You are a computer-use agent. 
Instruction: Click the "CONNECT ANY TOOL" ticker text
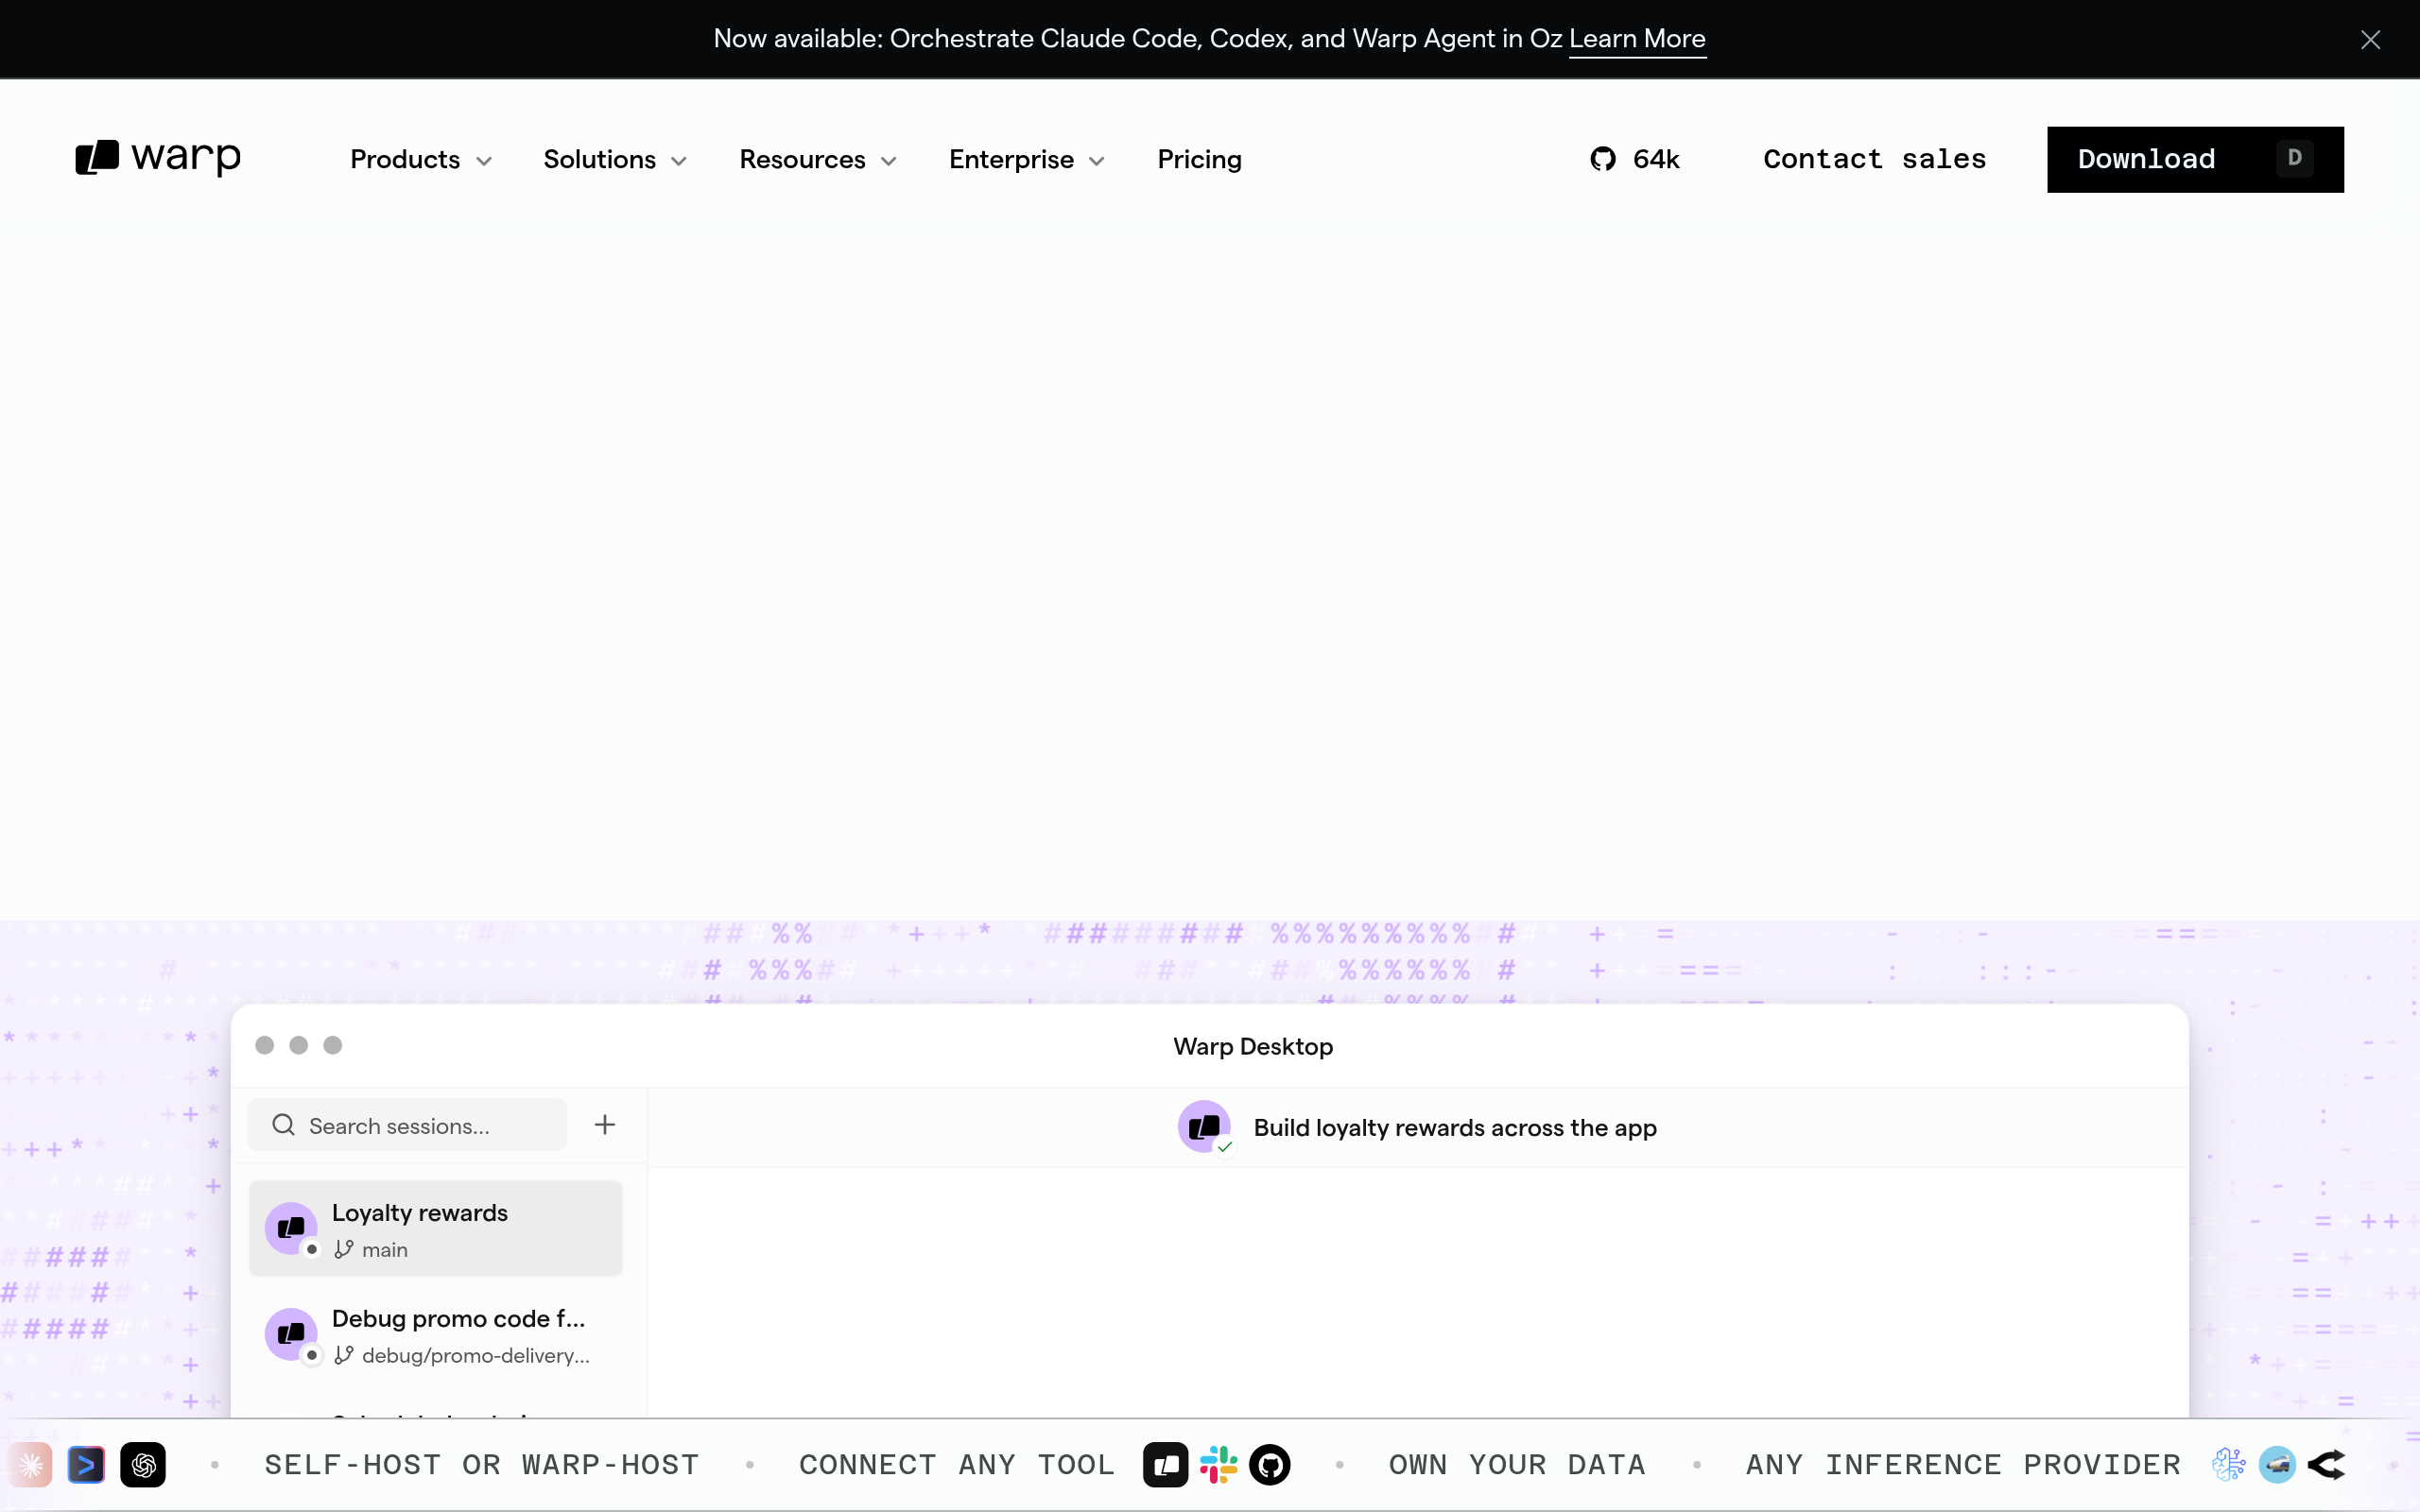pyautogui.click(x=957, y=1465)
